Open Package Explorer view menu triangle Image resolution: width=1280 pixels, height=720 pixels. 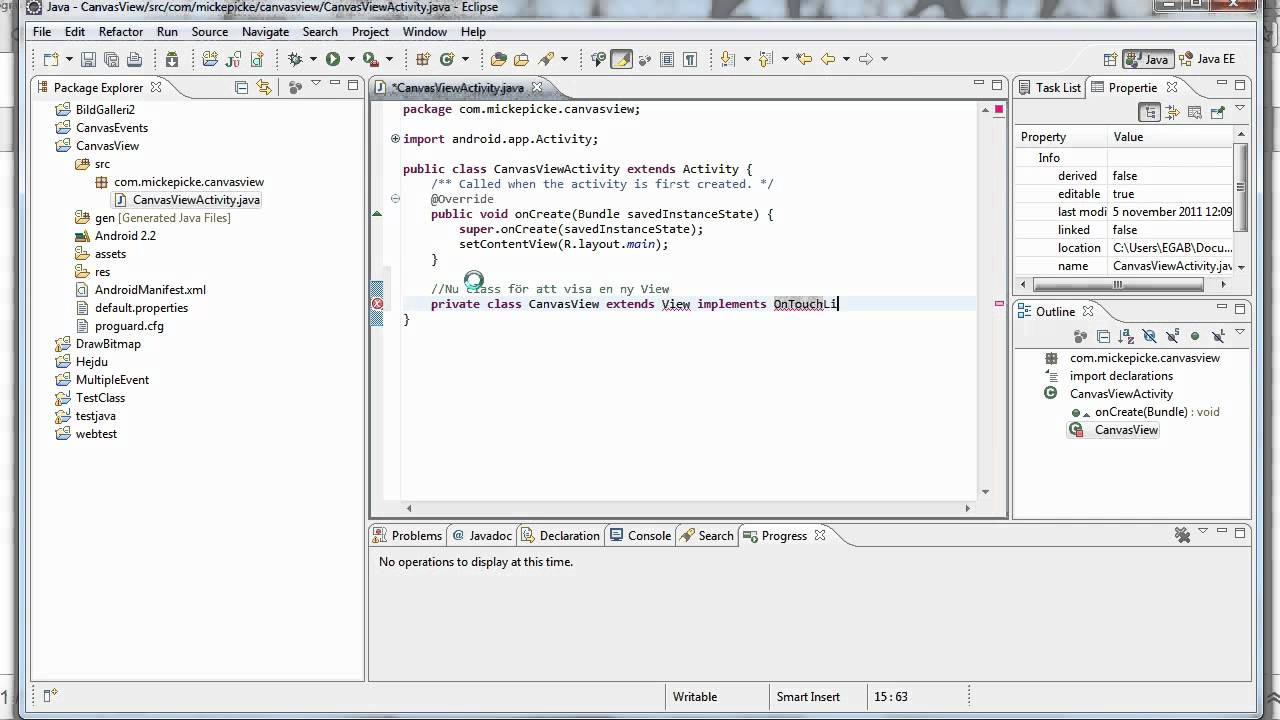(316, 84)
